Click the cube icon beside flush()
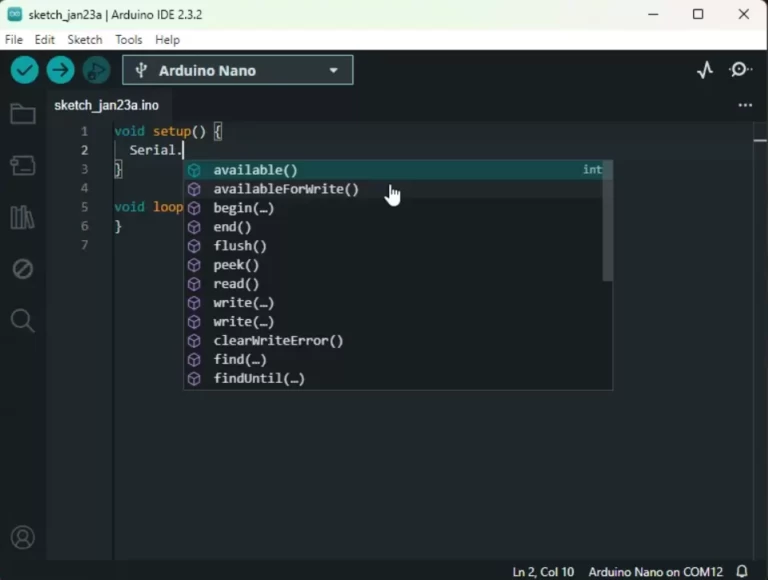The image size is (768, 580). tap(194, 246)
